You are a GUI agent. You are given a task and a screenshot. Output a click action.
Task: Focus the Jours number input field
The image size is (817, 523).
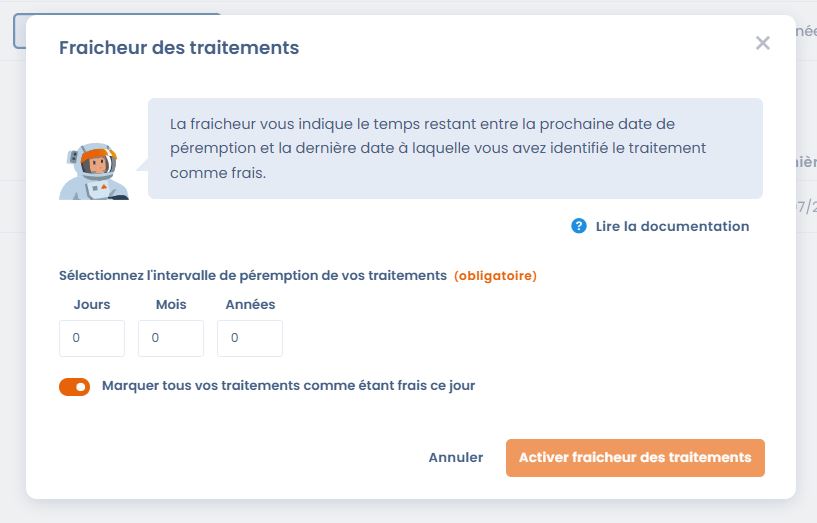tap(92, 339)
